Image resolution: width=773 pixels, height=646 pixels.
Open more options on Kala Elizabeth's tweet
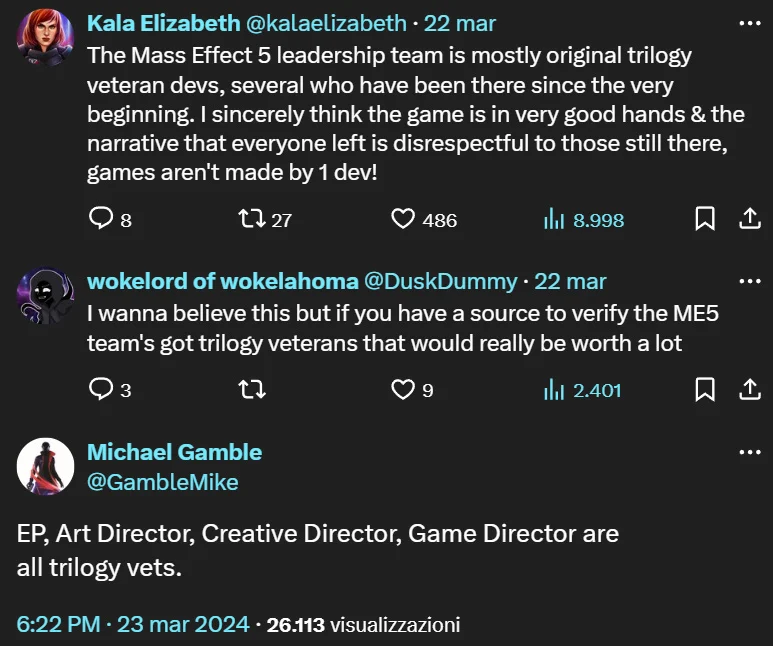[x=749, y=22]
